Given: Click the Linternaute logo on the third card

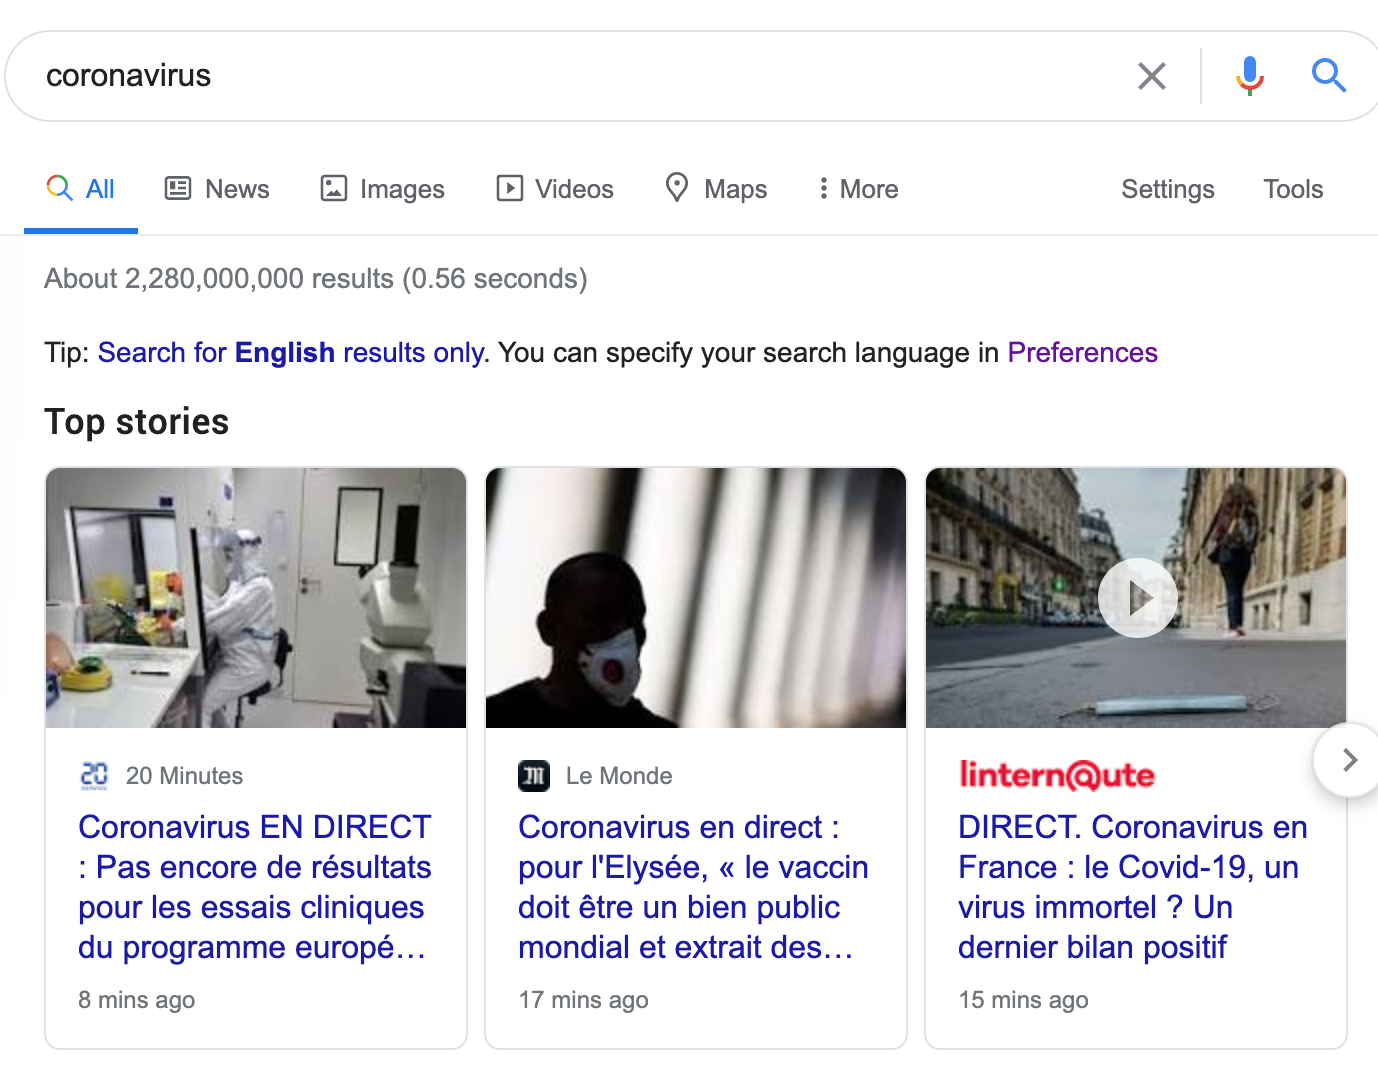Looking at the screenshot, I should (x=1056, y=775).
